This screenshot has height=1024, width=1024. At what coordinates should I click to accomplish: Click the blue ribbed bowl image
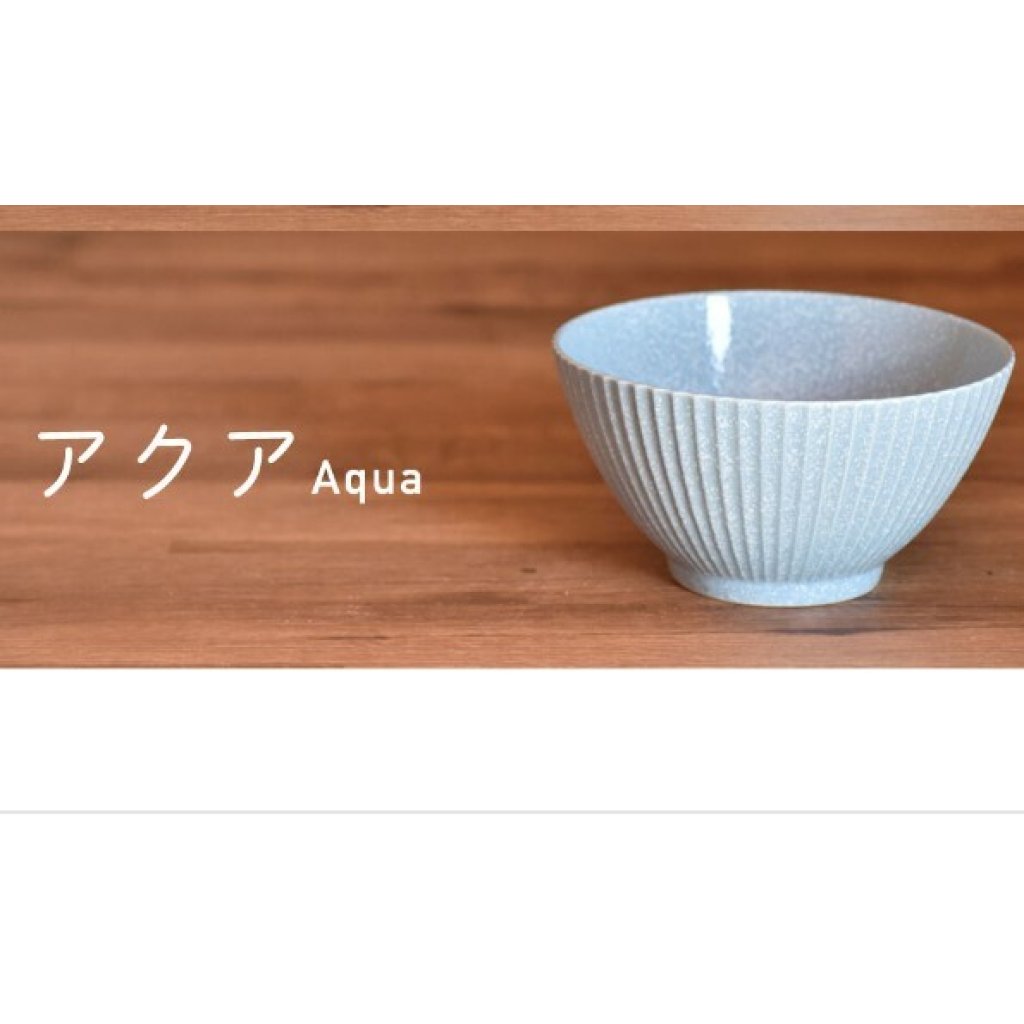[x=783, y=447]
